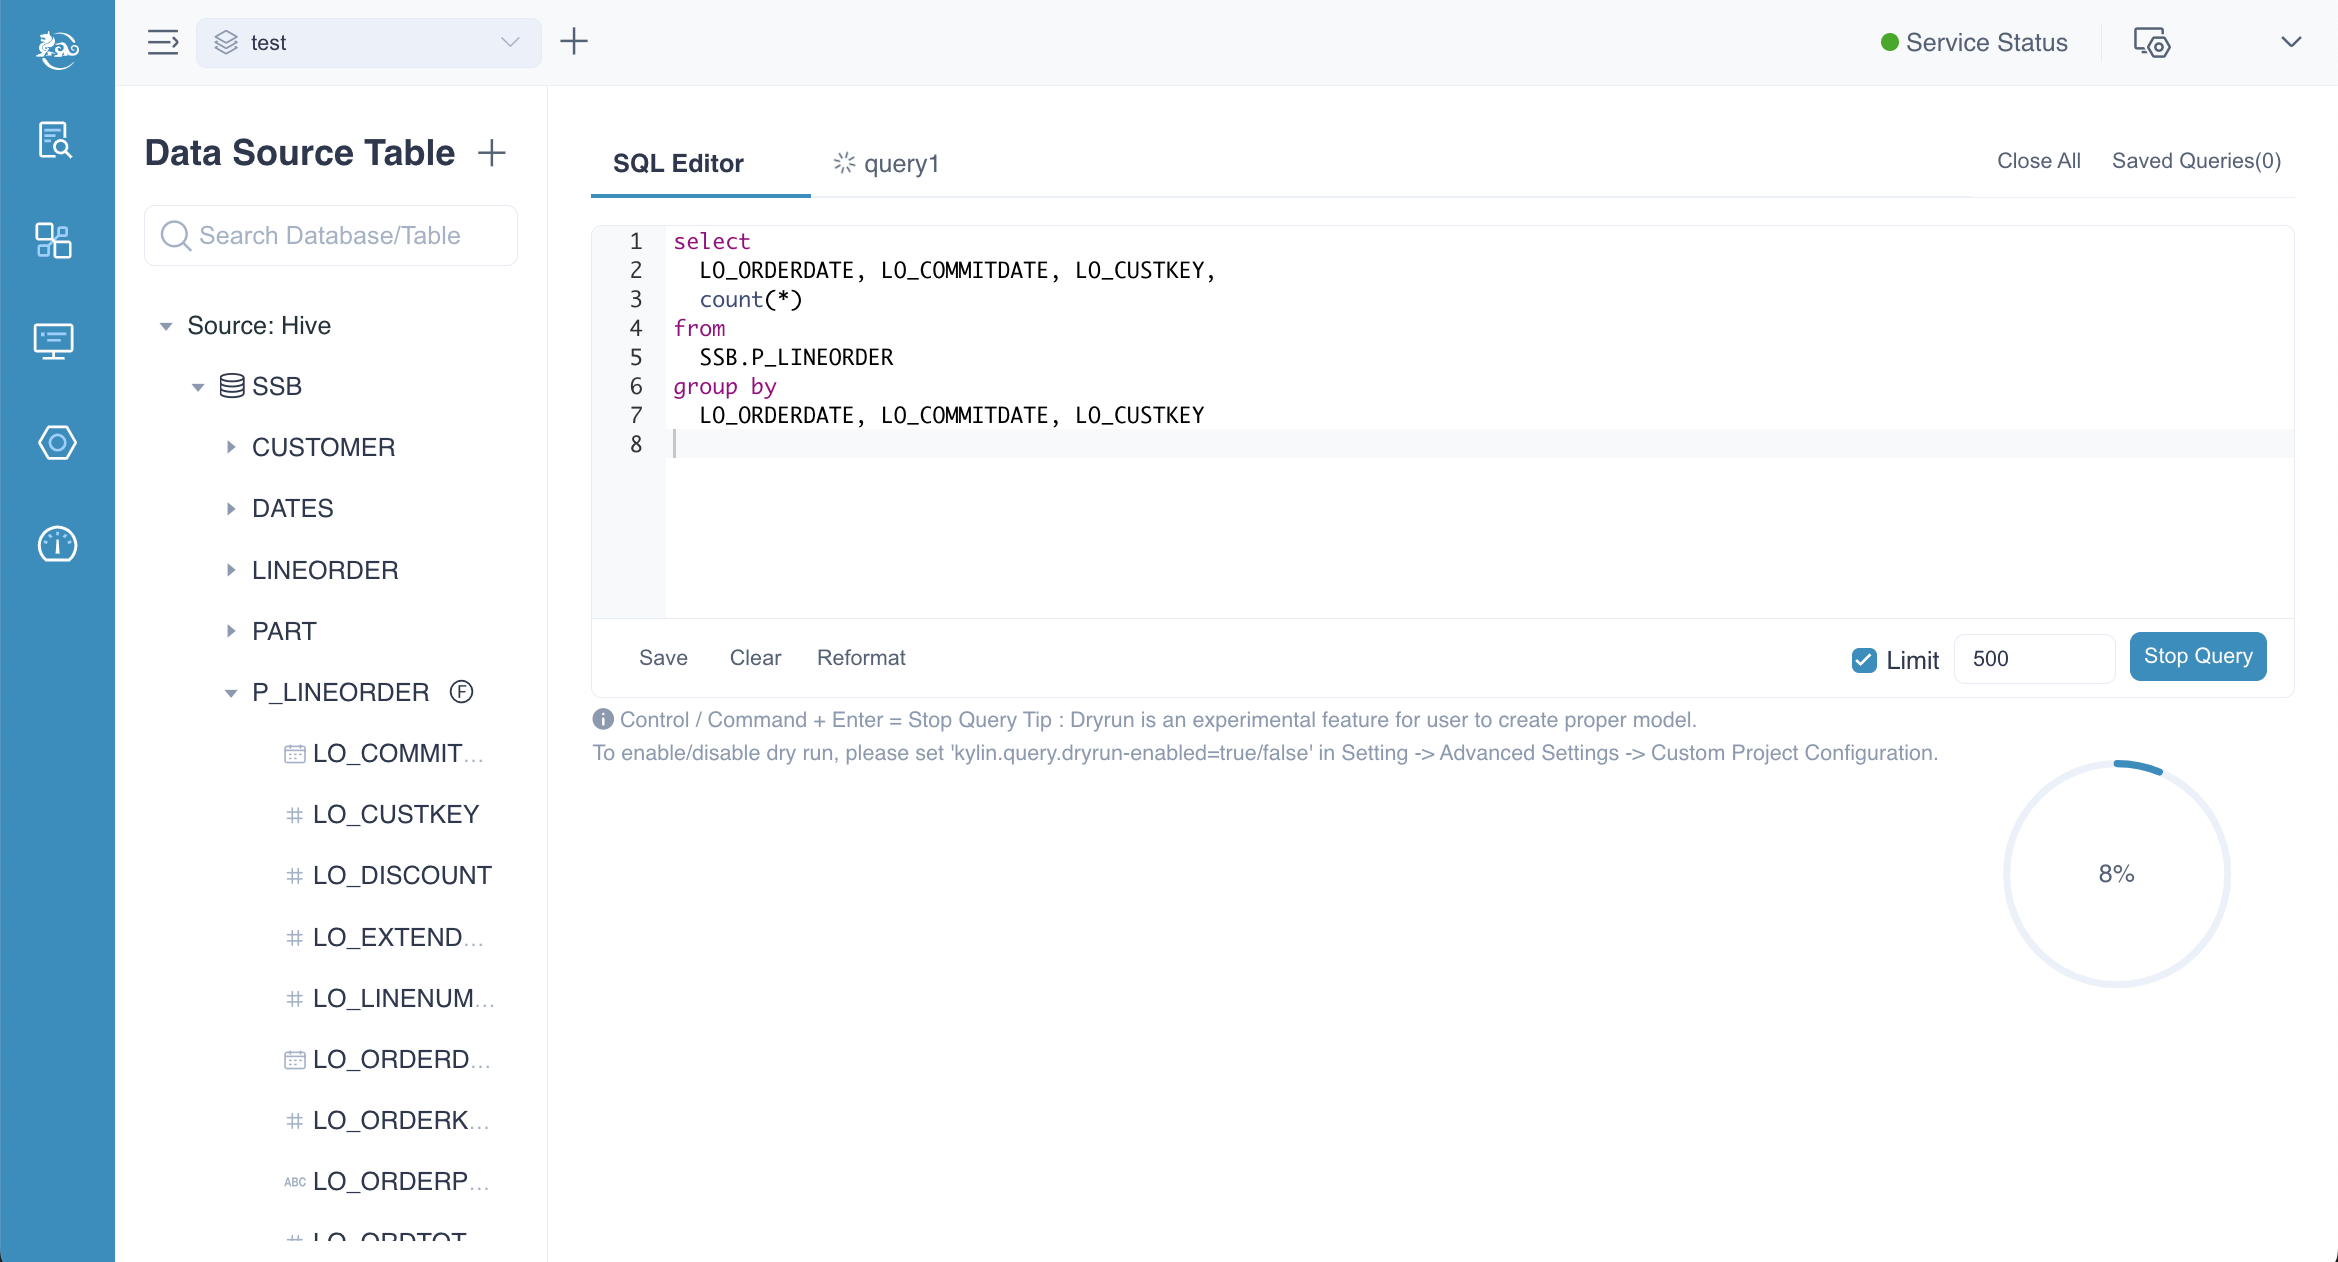The height and width of the screenshot is (1262, 2338).
Task: Click the Reformat button
Action: 861,658
